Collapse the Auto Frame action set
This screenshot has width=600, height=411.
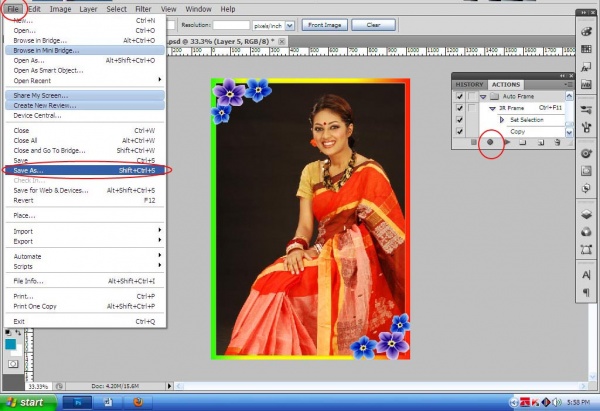[x=480, y=96]
